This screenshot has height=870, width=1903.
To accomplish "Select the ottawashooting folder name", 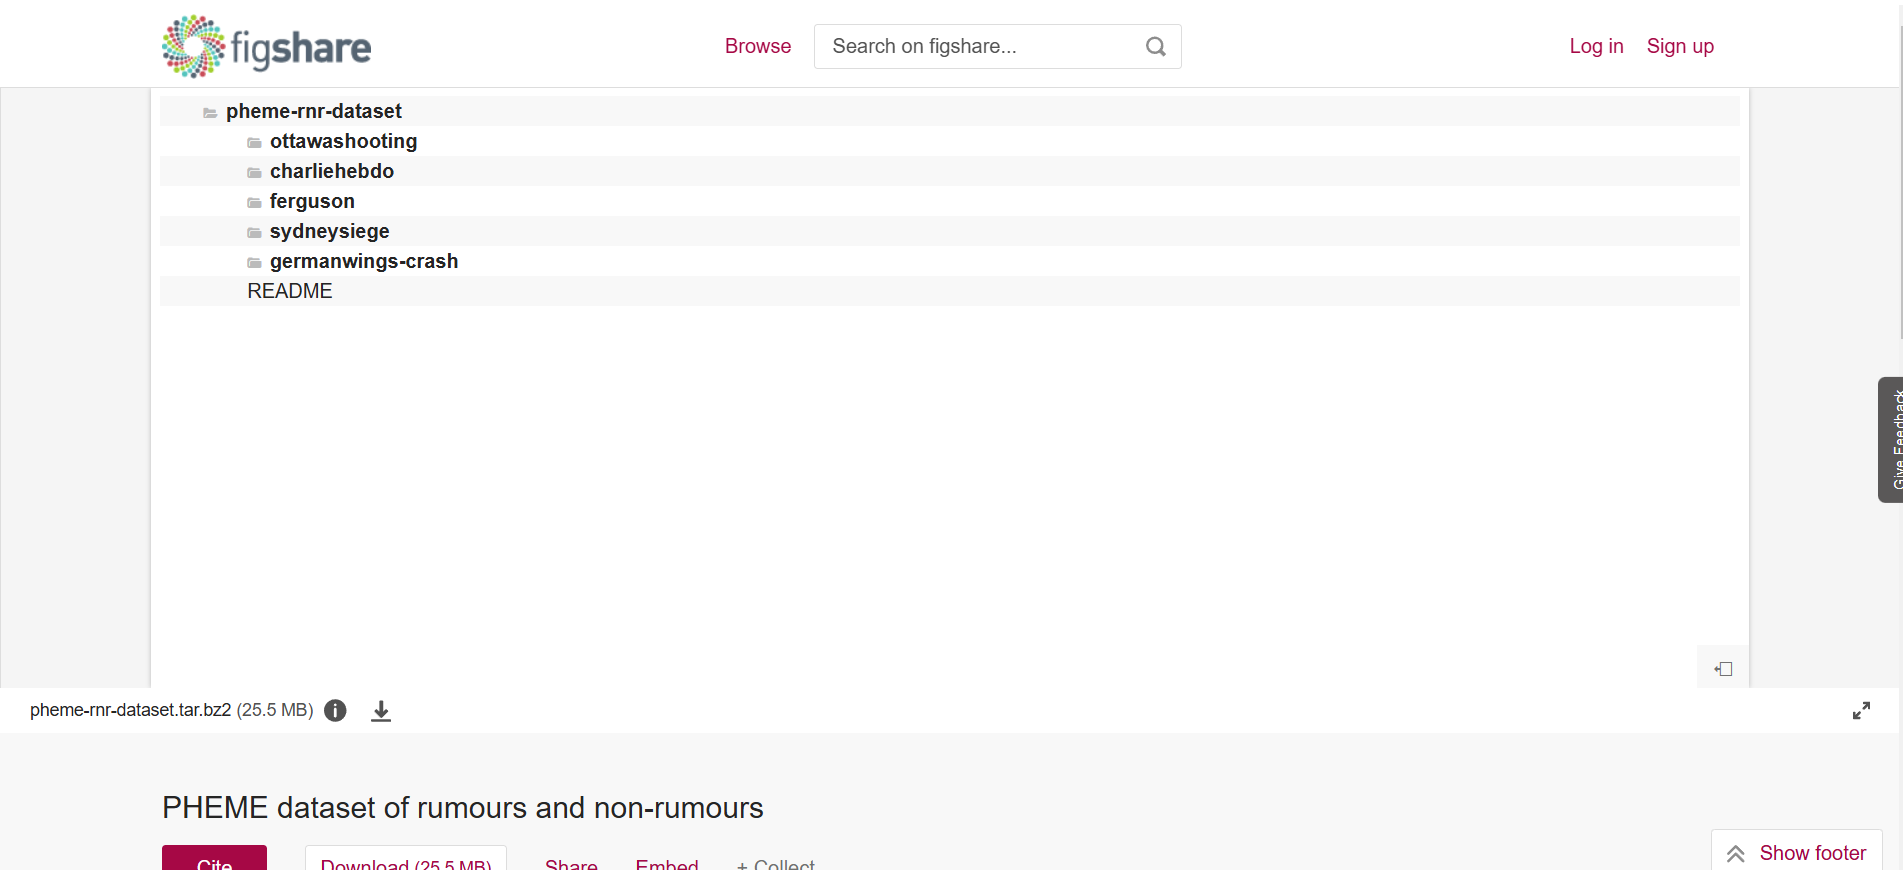I will tap(343, 141).
